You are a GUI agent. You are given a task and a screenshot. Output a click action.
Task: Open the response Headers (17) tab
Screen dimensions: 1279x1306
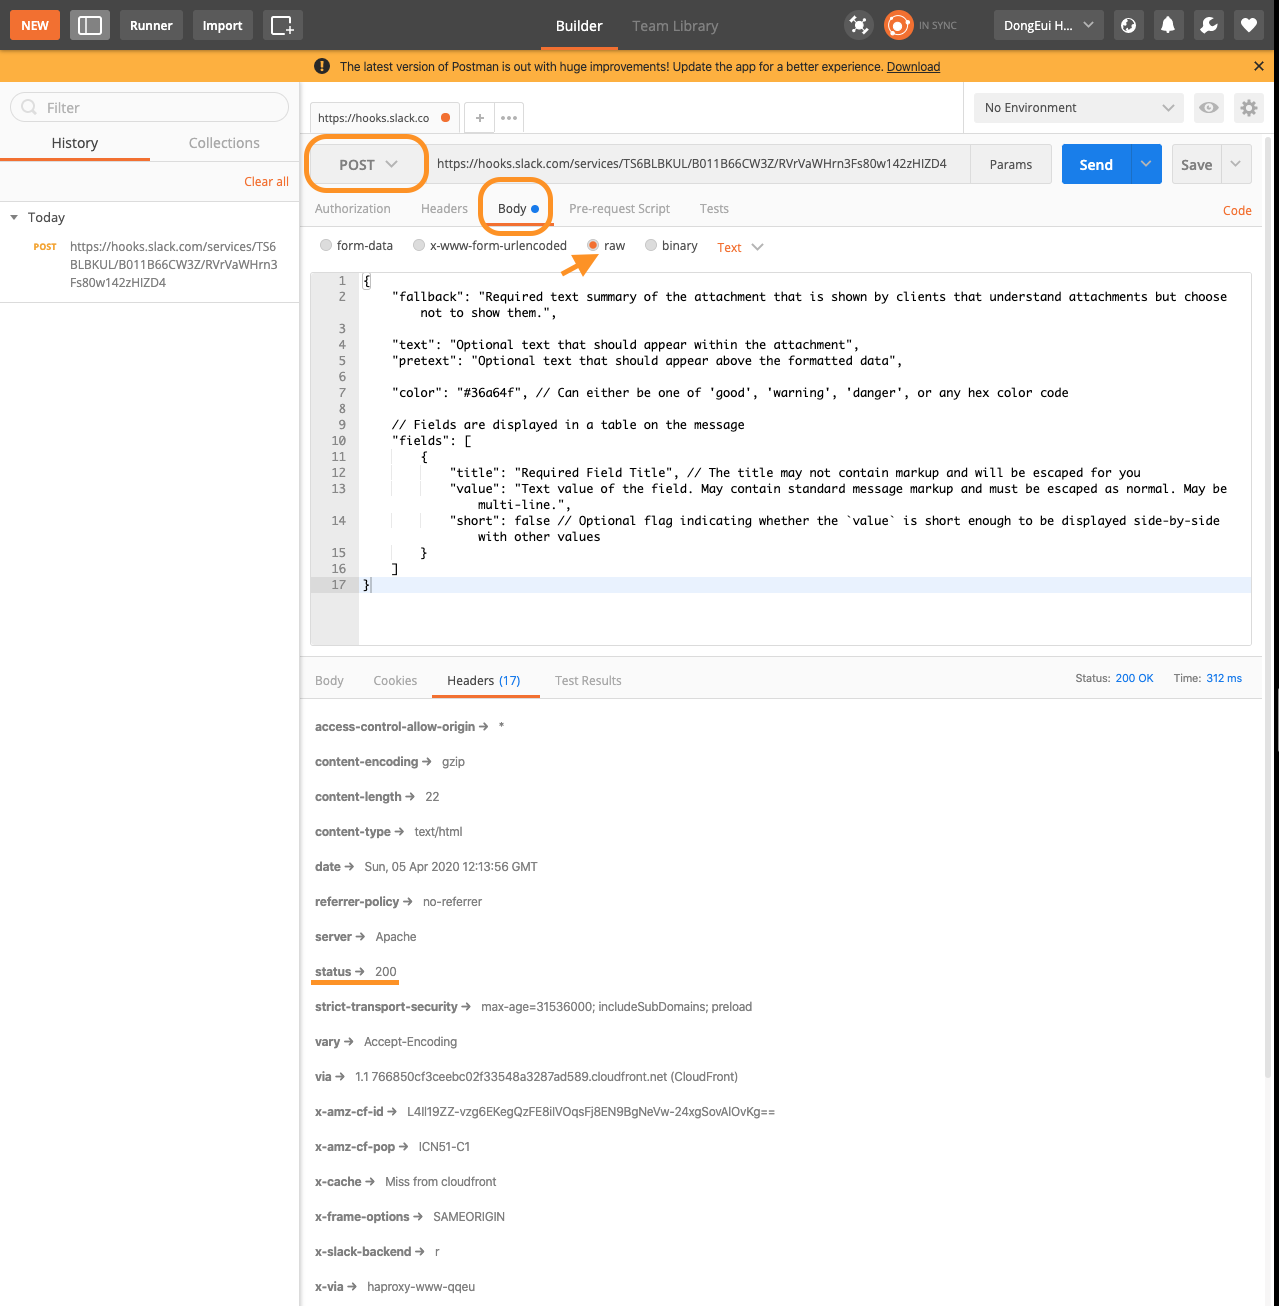click(x=484, y=681)
